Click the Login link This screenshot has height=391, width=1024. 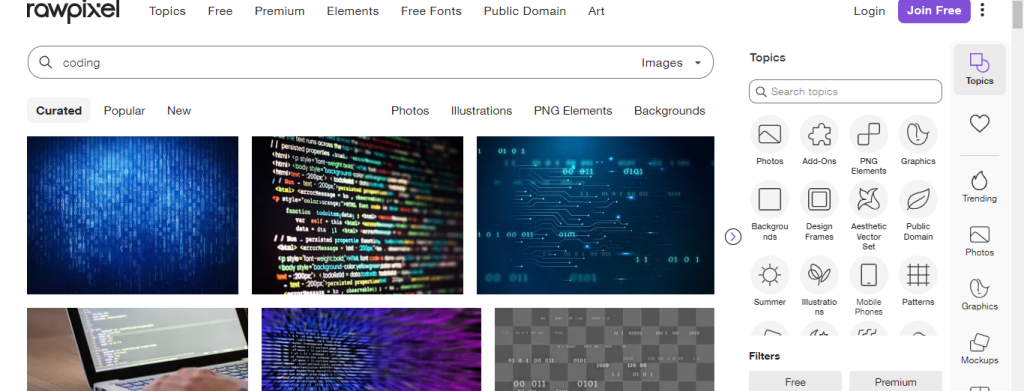[869, 11]
